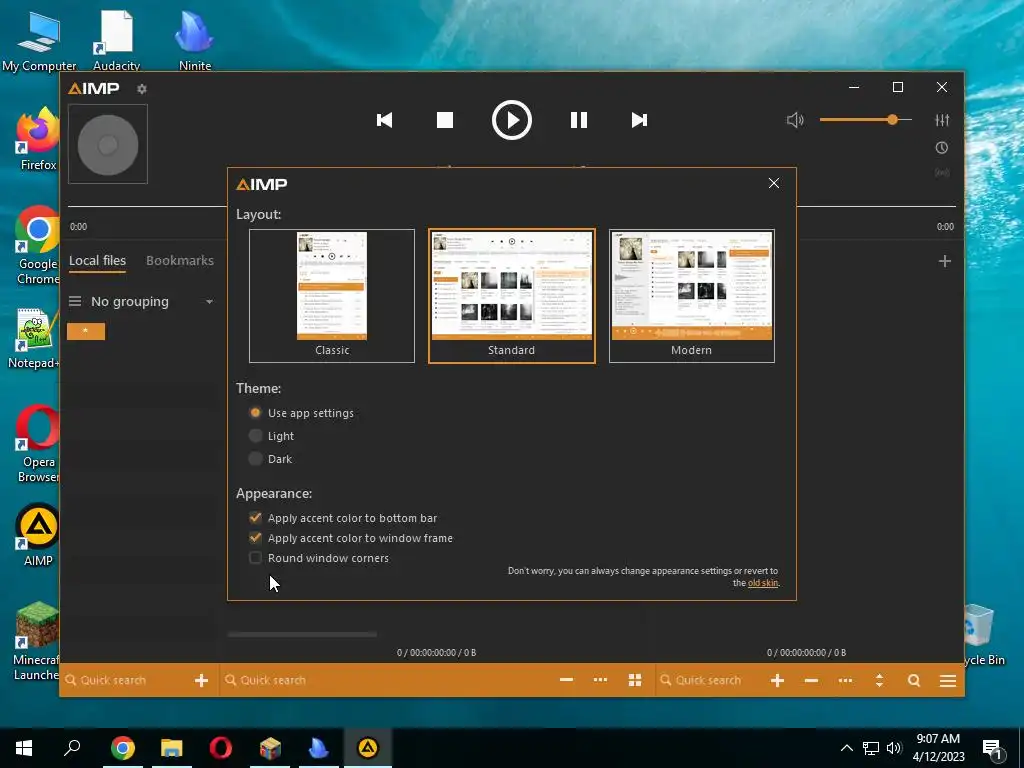
Task: Show hidden tray icons chevron
Action: 846,748
